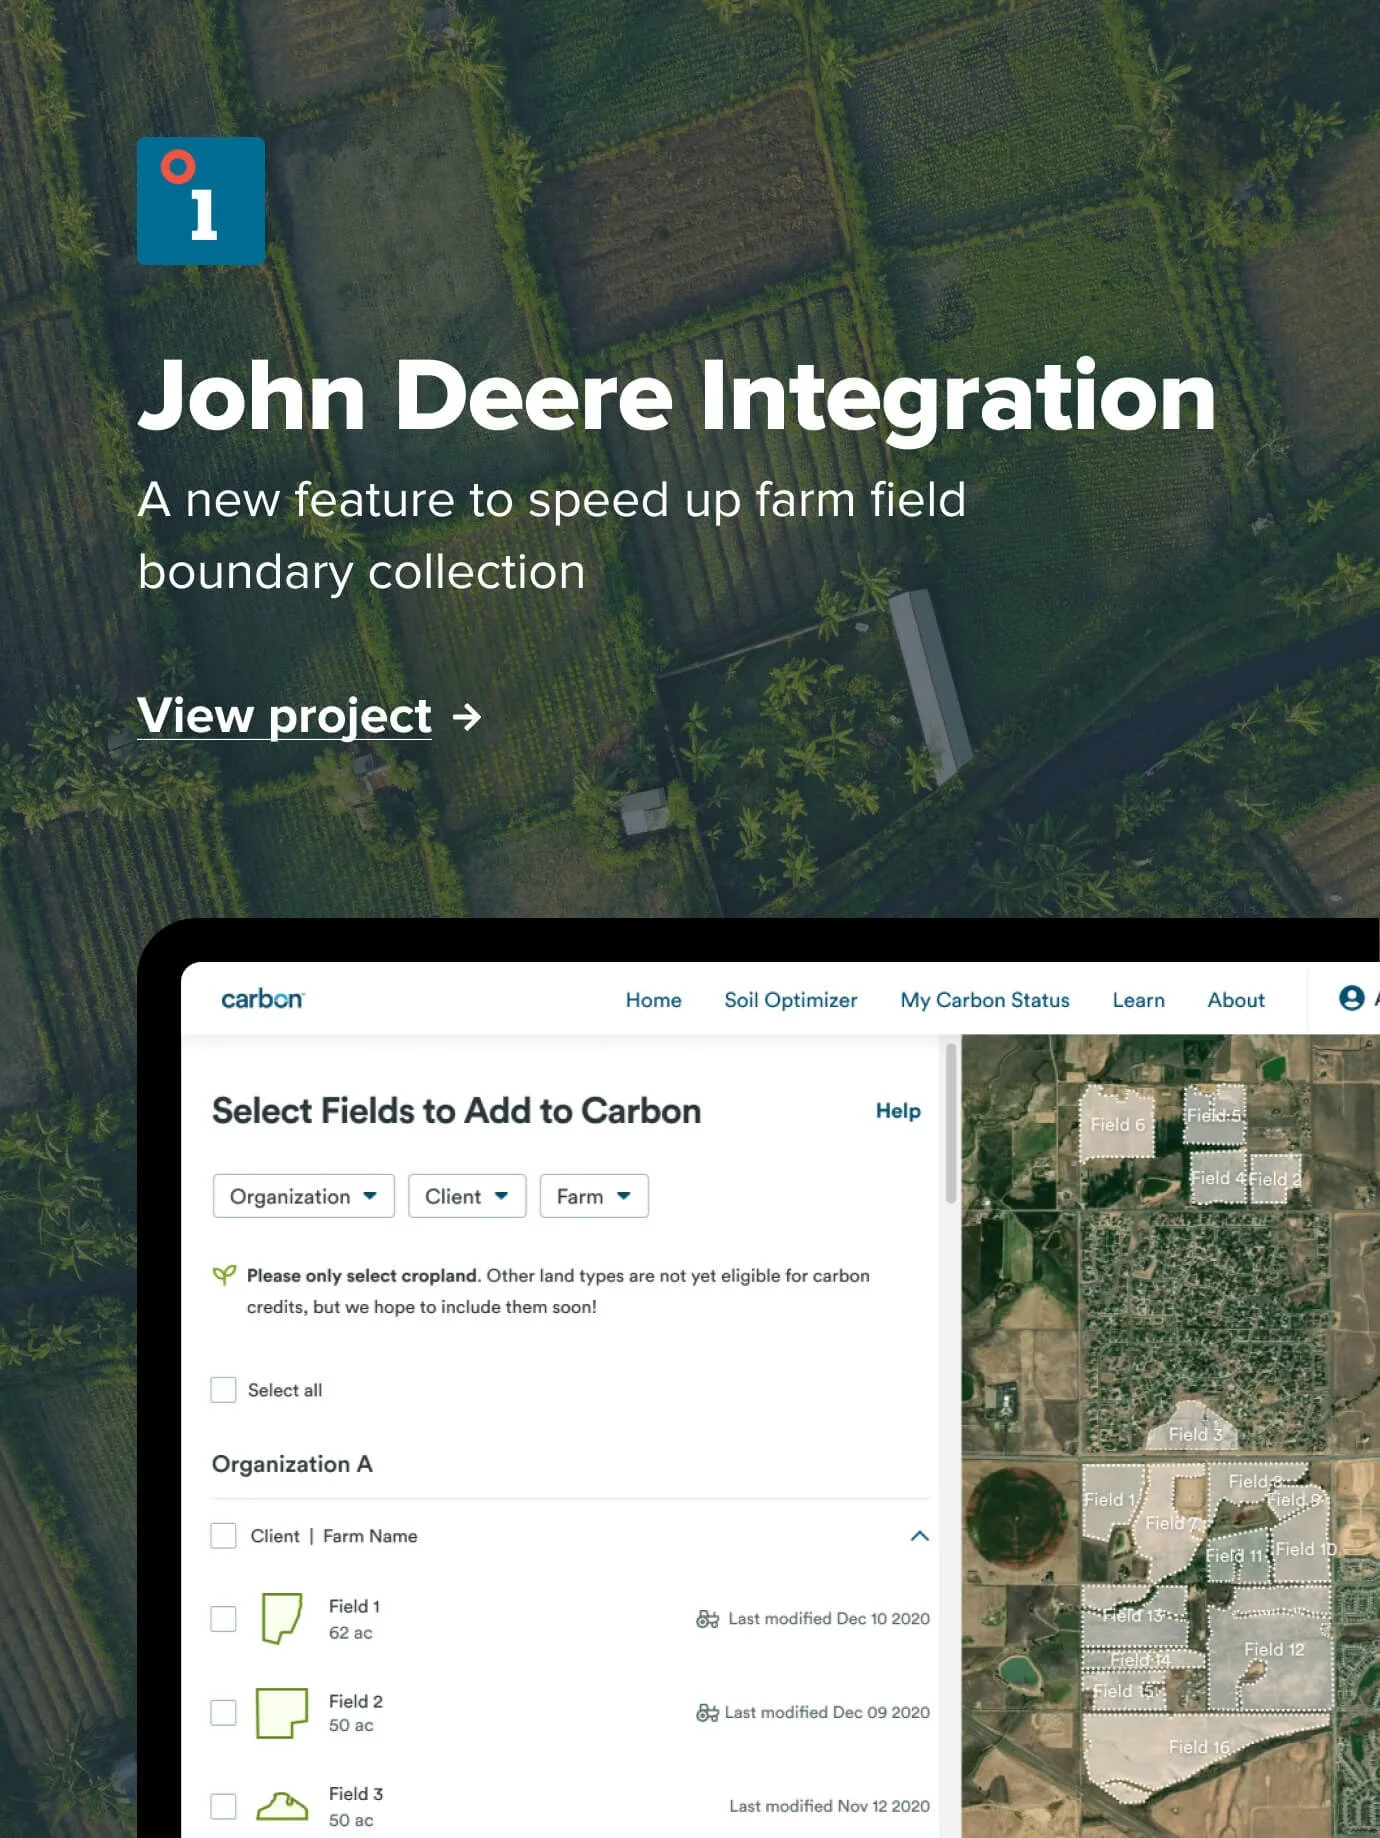Select Field 12 on the map
This screenshot has width=1380, height=1838.
click(x=1272, y=1660)
